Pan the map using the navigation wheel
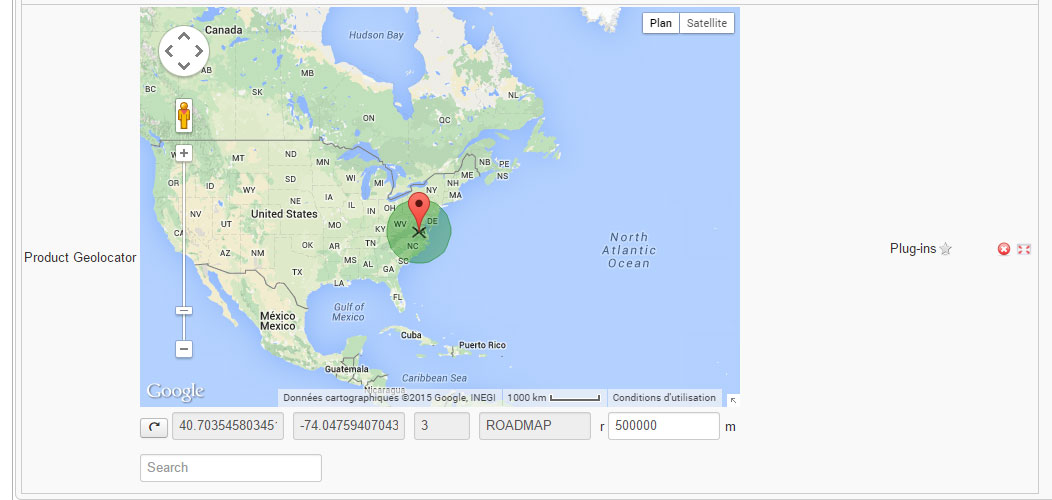Image resolution: width=1052 pixels, height=500 pixels. (184, 50)
